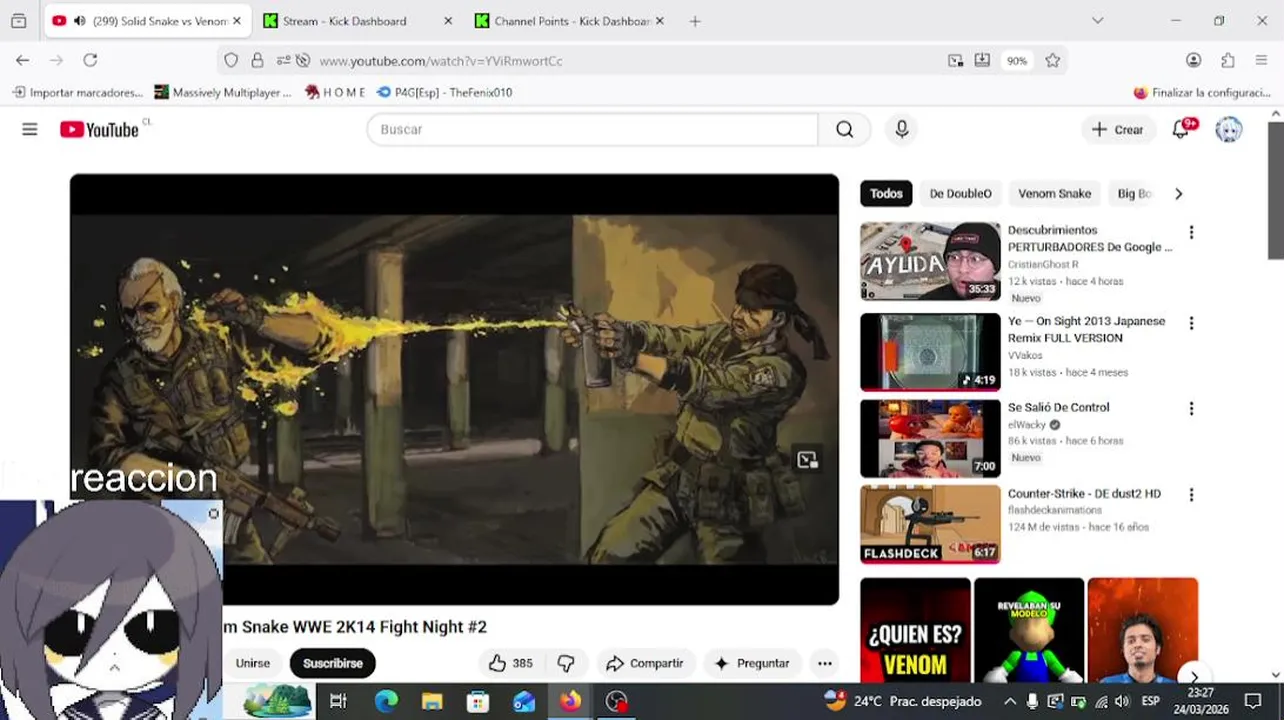Click the page vertical scrollbar thumb

click(1275, 190)
